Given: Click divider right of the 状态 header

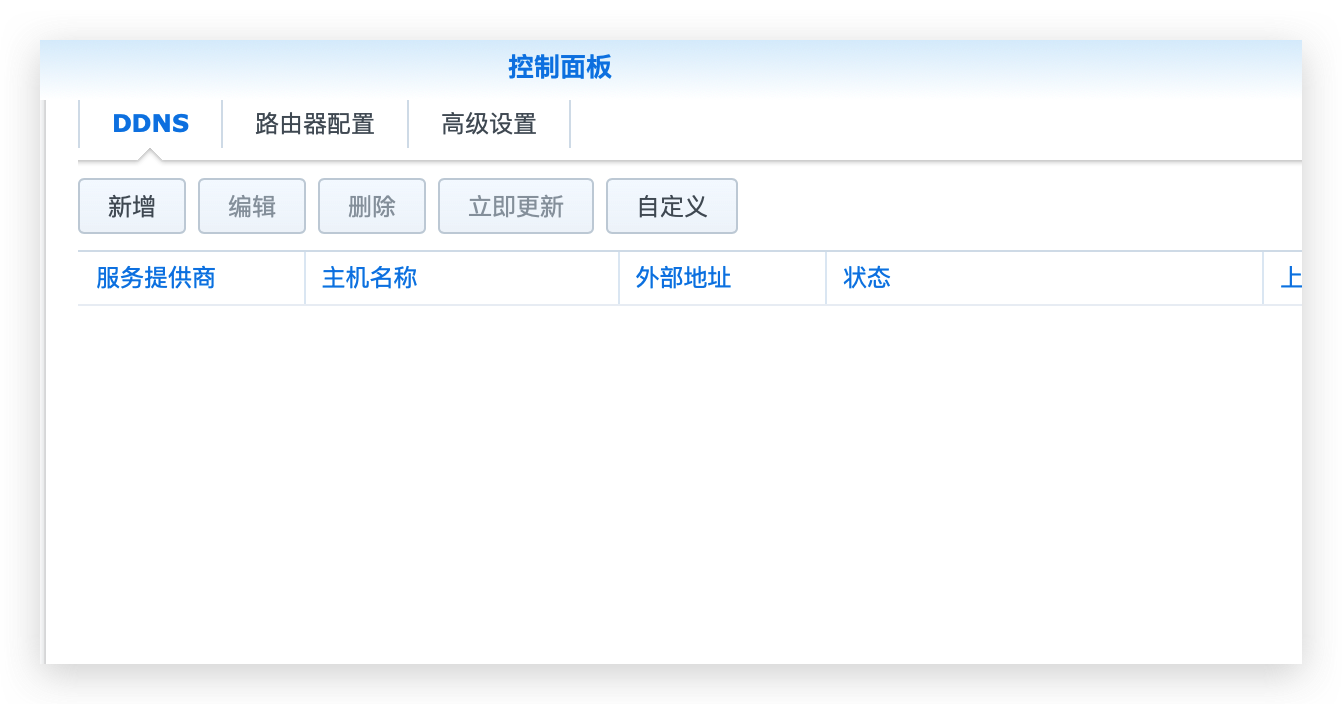Looking at the screenshot, I should tap(1263, 278).
